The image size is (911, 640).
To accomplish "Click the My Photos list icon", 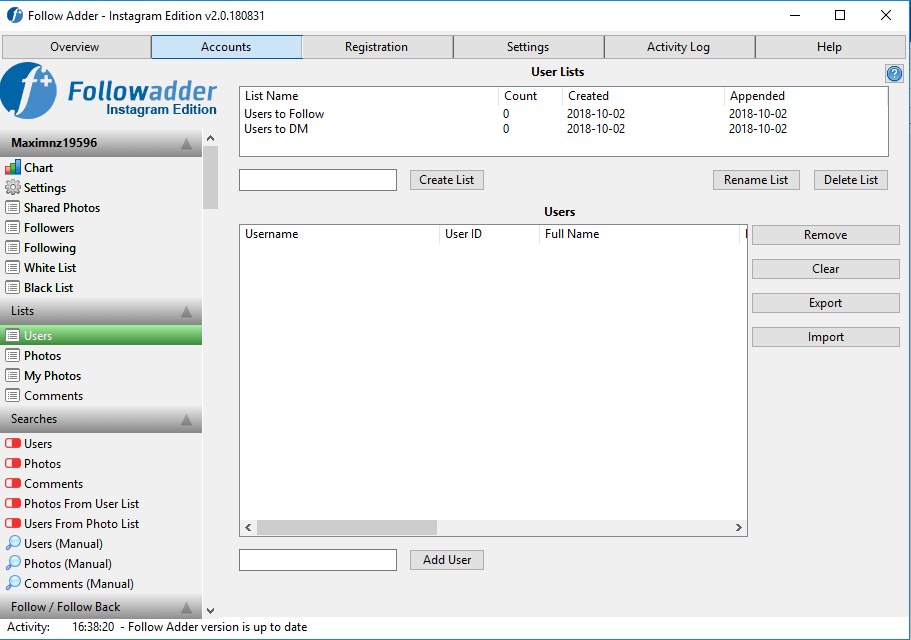I will point(13,376).
